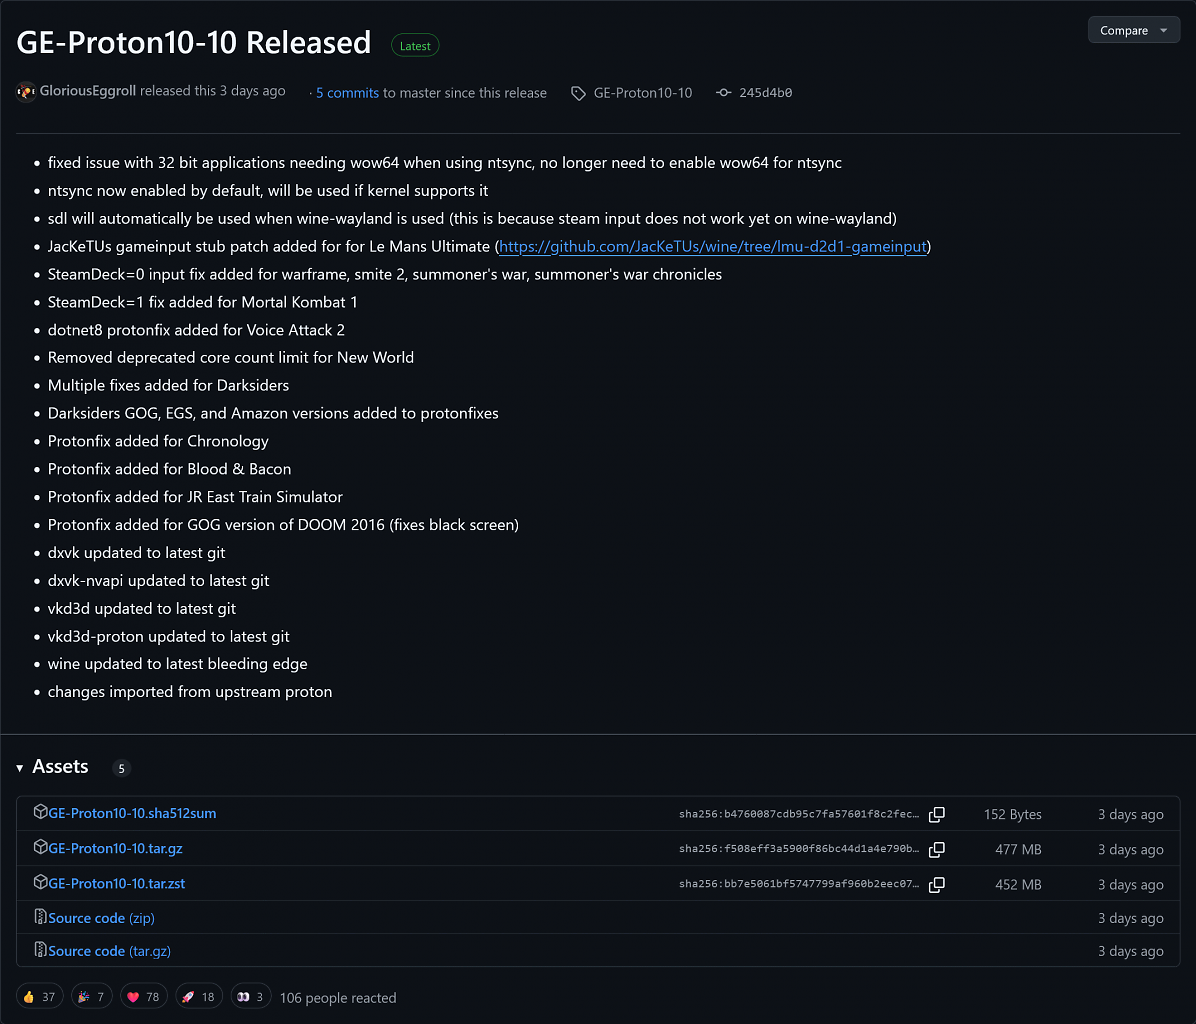1196x1024 pixels.
Task: Download GE-Proton10-10.tar.gz
Action: coord(115,849)
